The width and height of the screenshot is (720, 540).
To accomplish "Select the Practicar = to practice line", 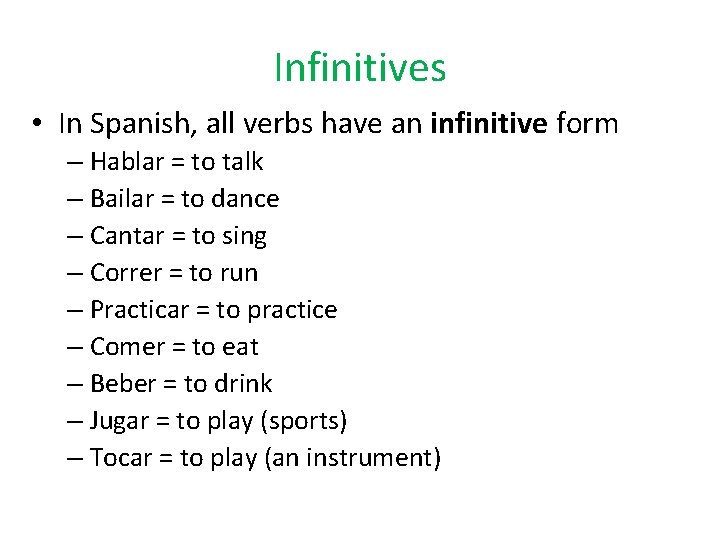I will point(213,310).
